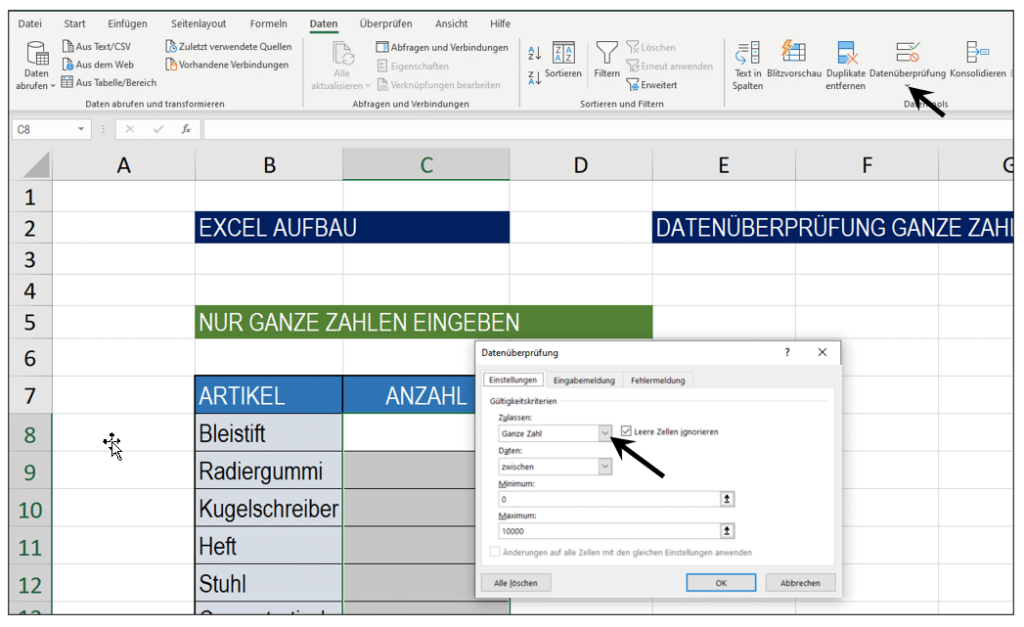The width and height of the screenshot is (1024, 627).
Task: Click into the formula bar input
Action: point(608,129)
